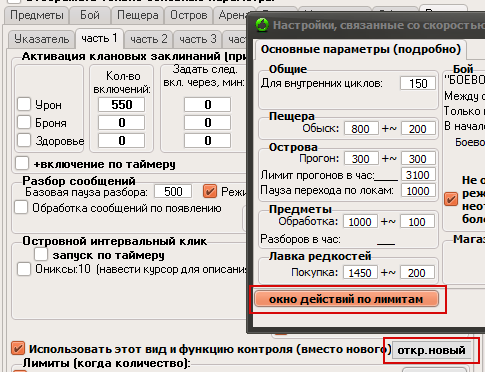
Task: Select the Остров tab
Action: tap(189, 15)
